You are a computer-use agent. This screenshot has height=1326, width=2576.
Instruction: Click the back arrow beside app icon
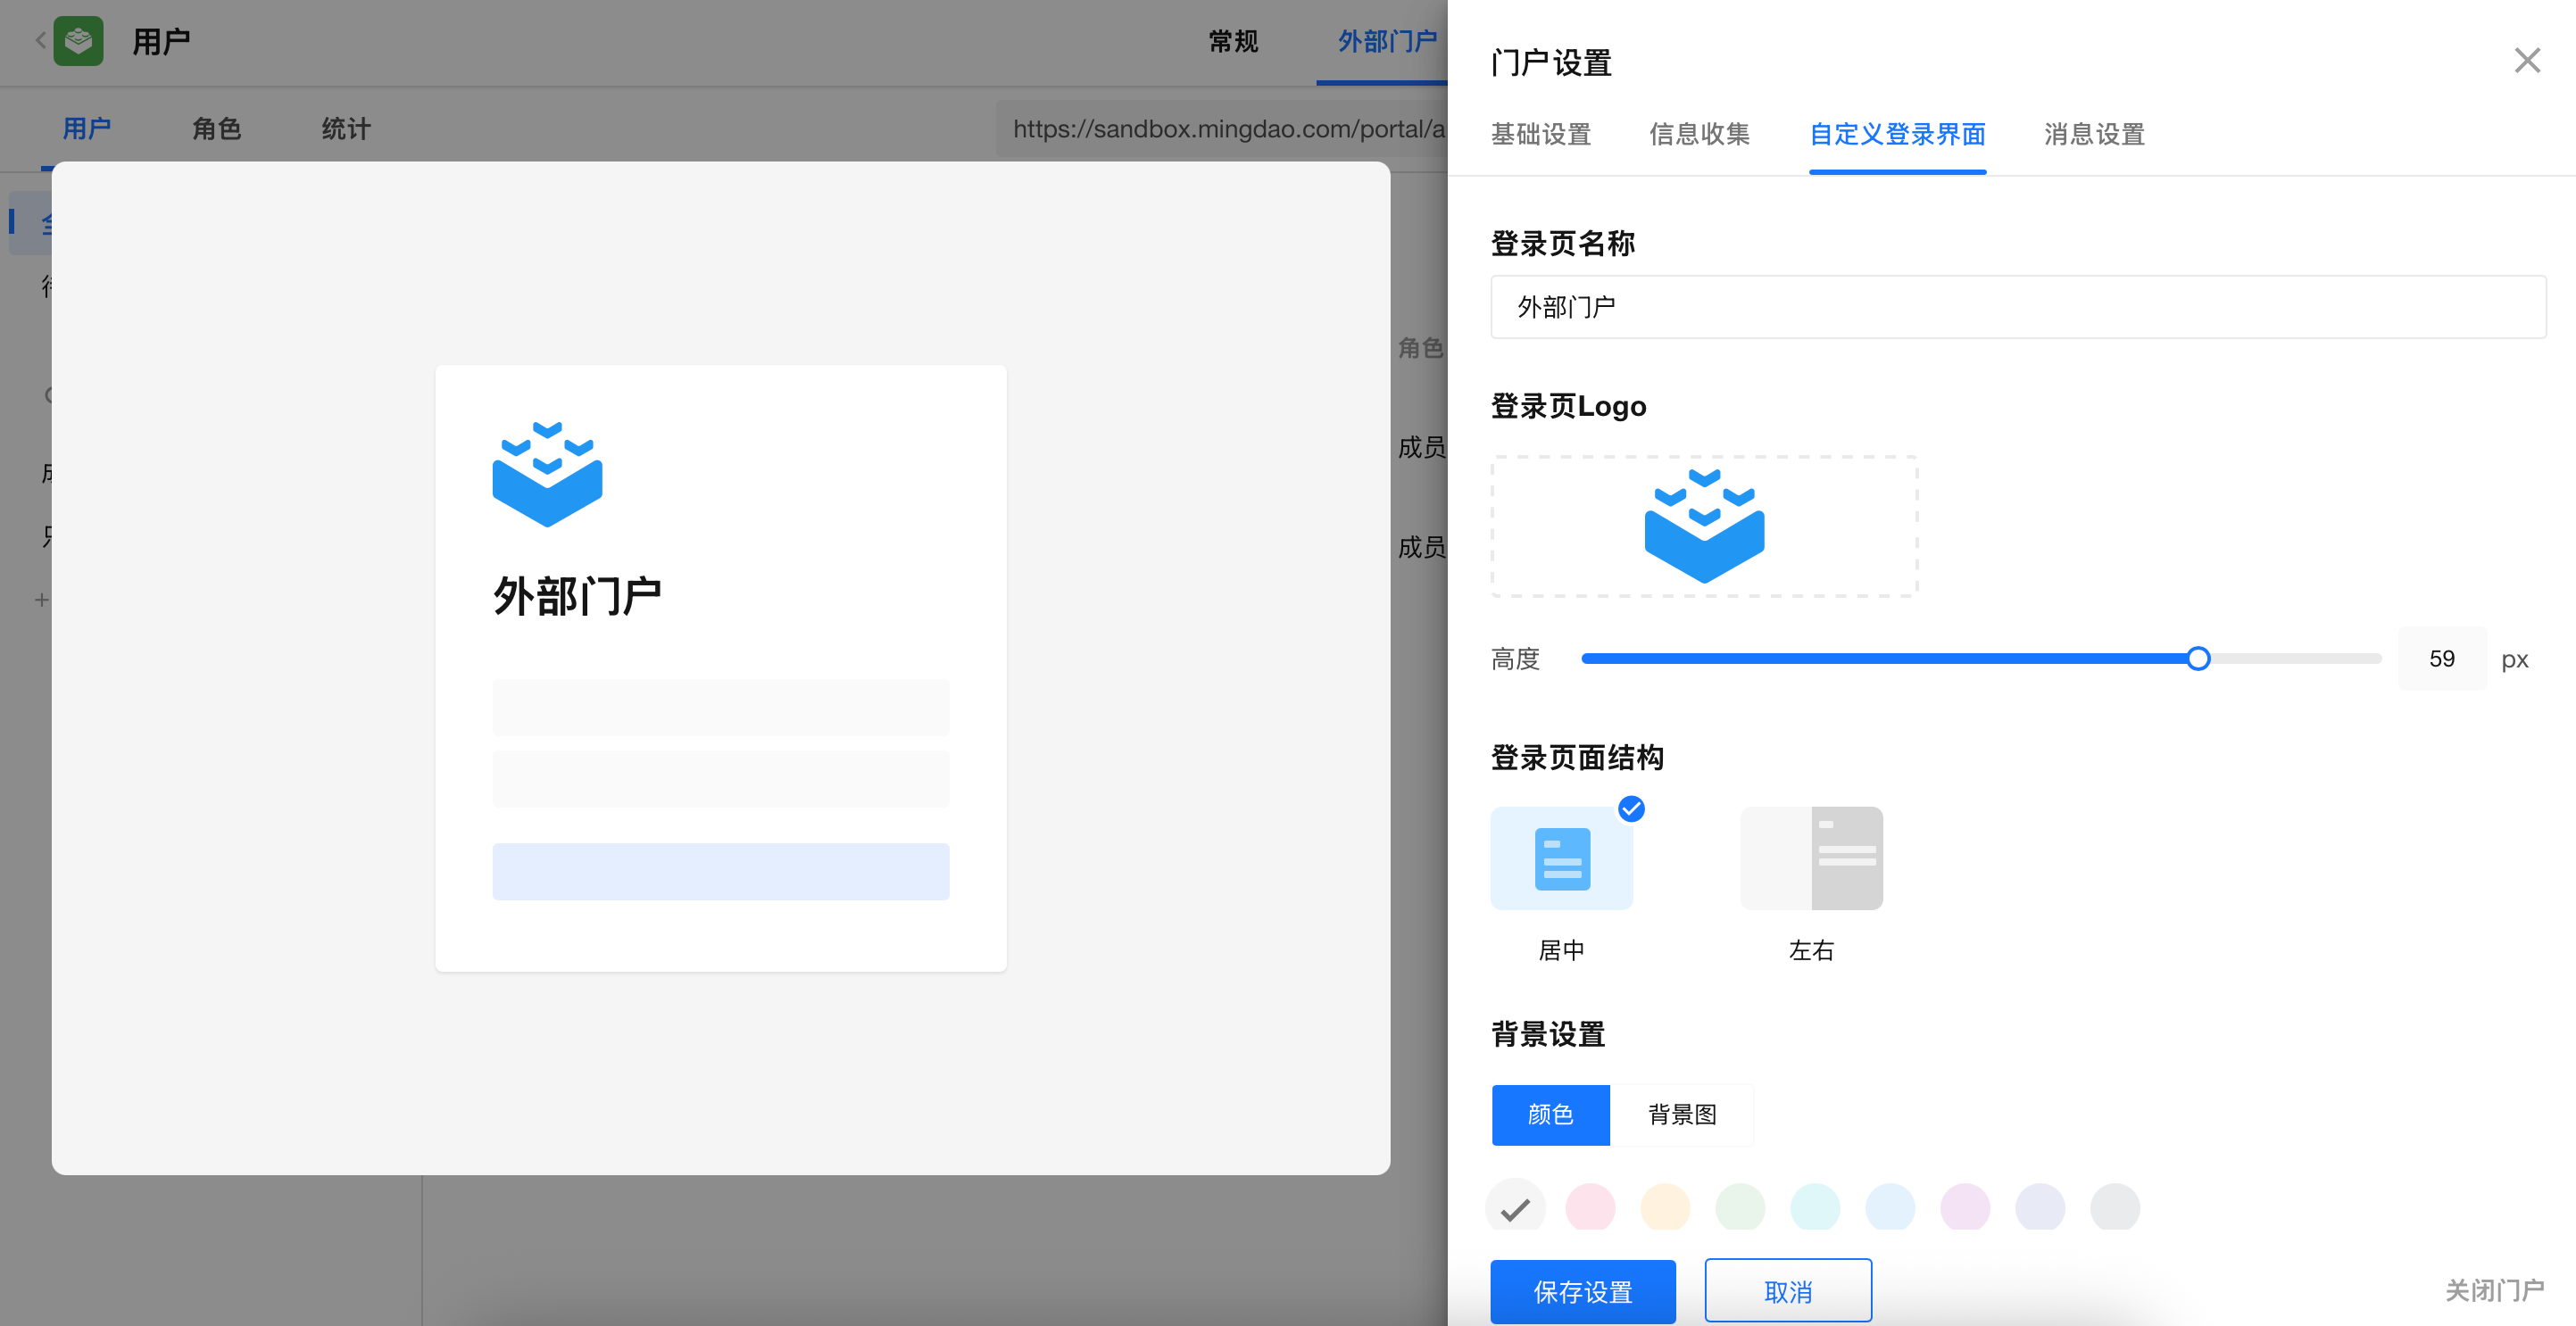coord(40,41)
